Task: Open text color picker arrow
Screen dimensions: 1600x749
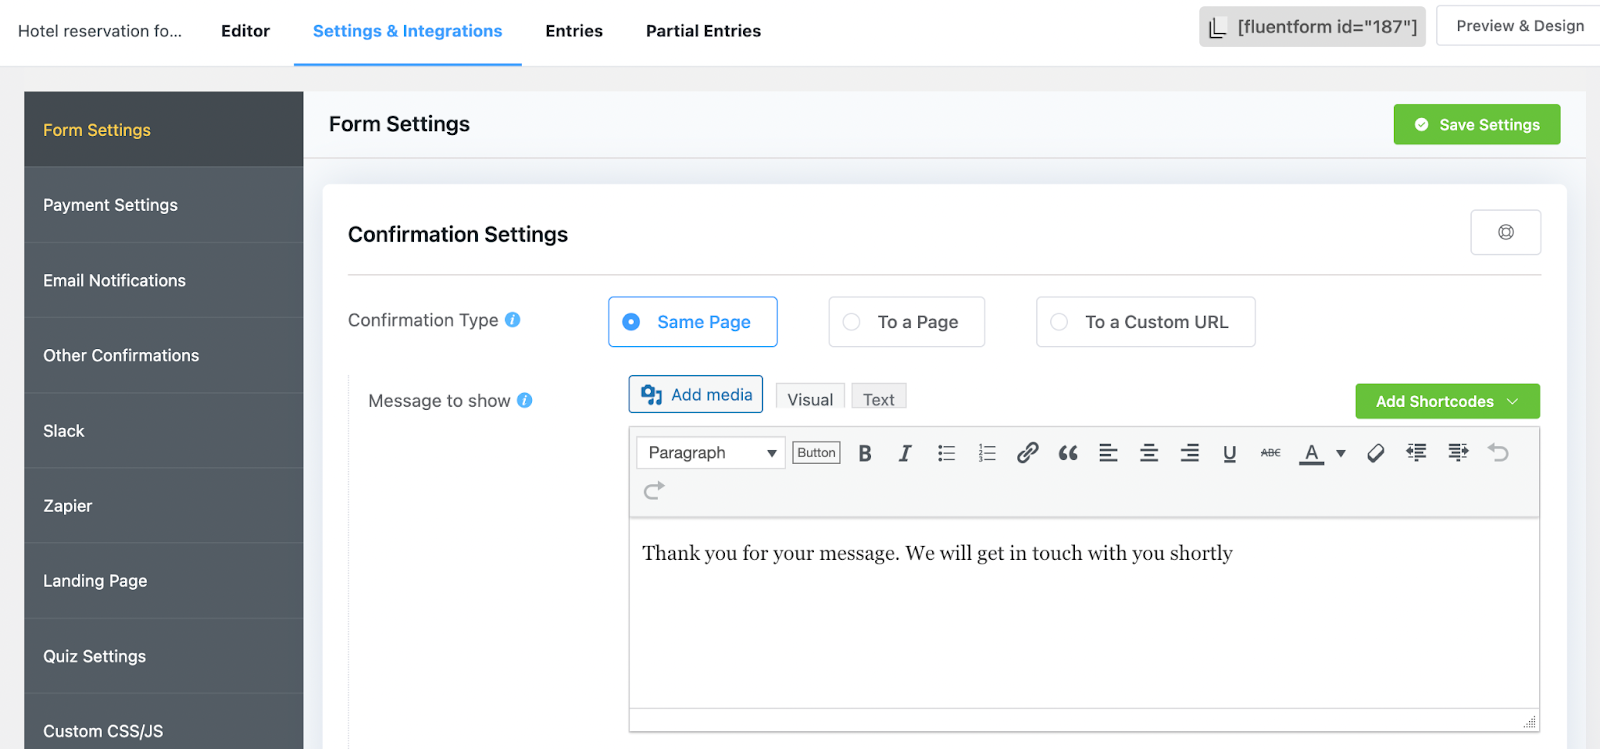Action: click(1341, 453)
